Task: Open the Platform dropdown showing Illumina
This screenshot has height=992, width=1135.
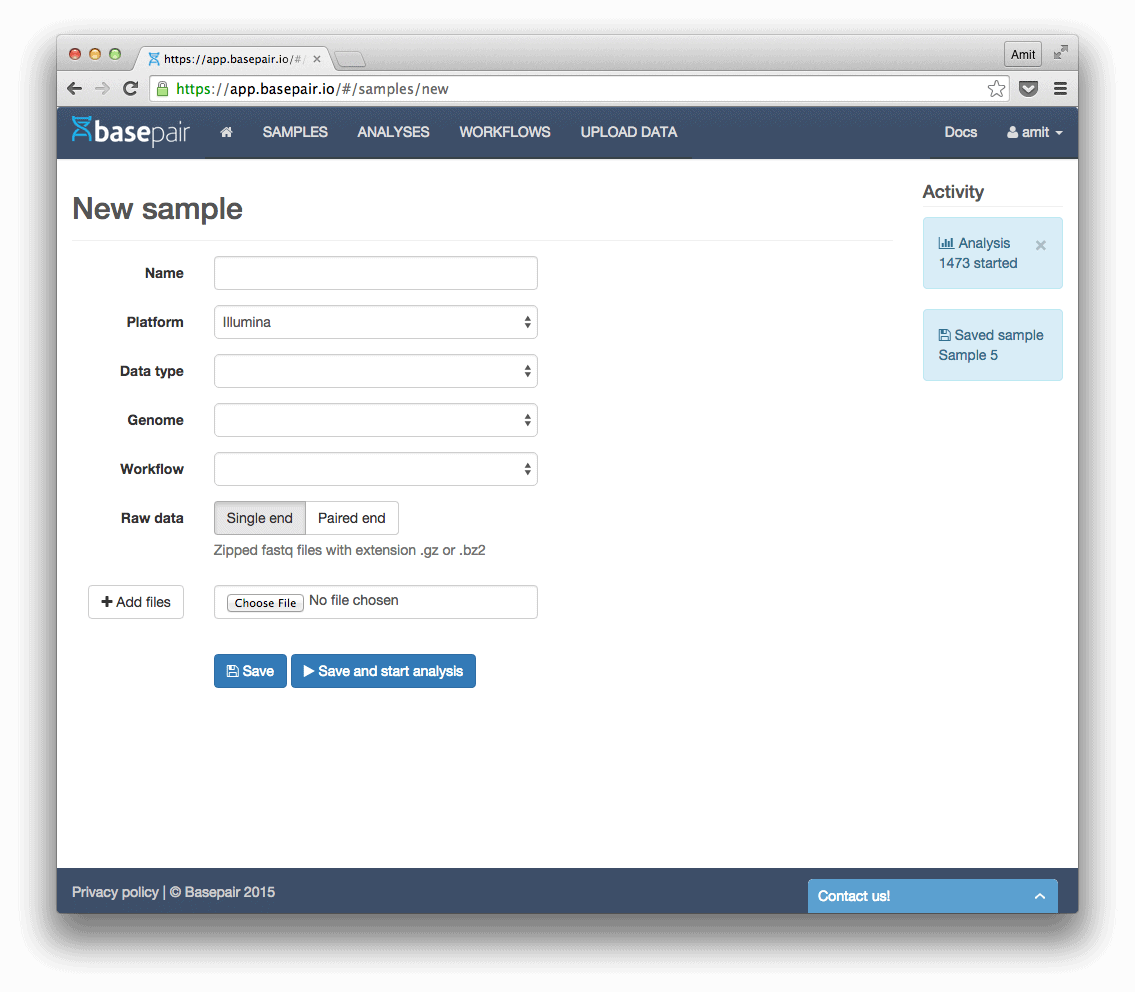Action: coord(375,322)
